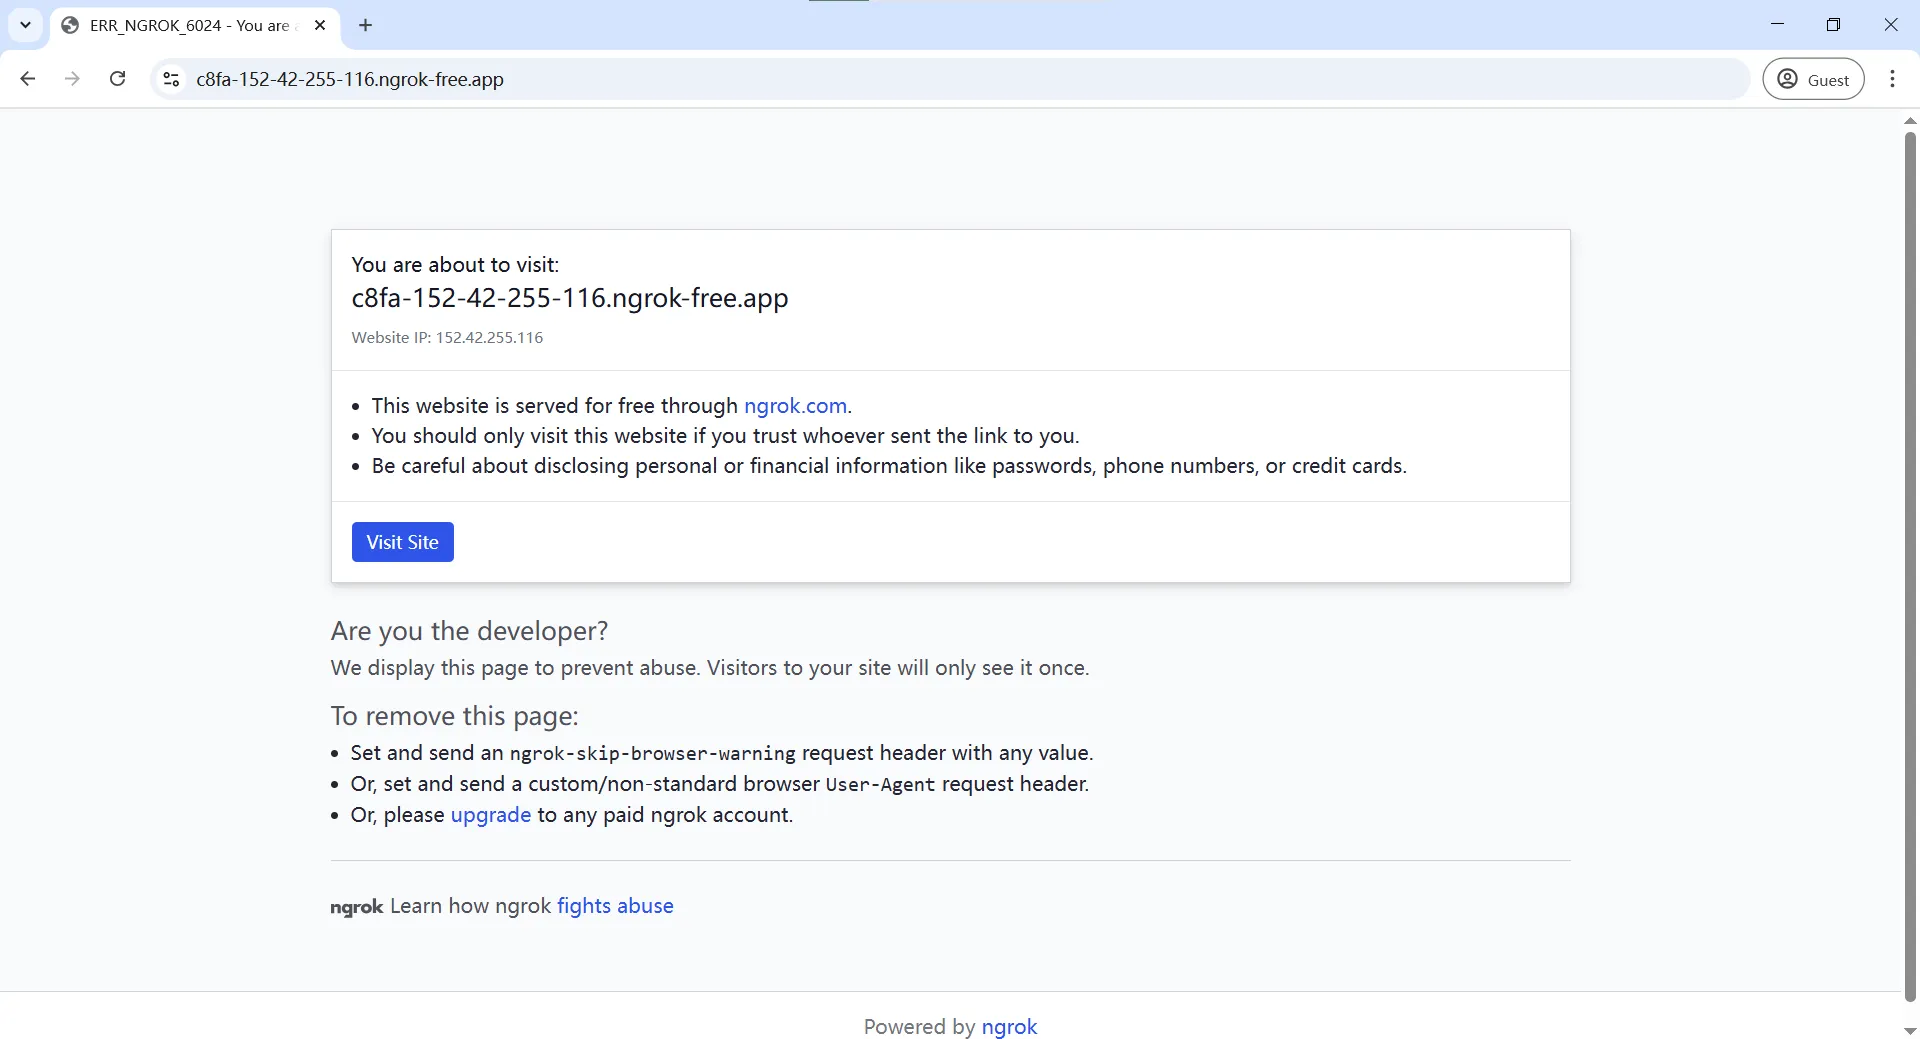The height and width of the screenshot is (1039, 1920).
Task: Click the Website IP: 152.42.255.116 text
Action: [447, 338]
